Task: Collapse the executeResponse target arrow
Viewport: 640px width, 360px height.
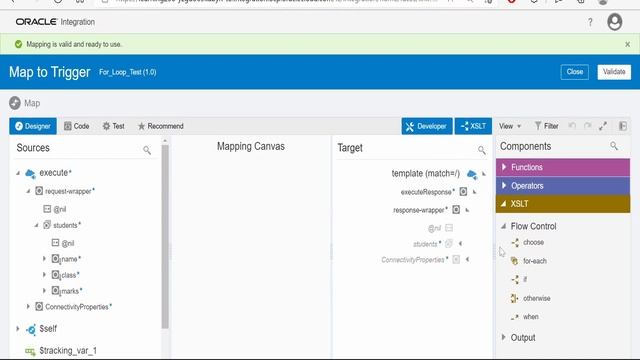Action: coord(475,191)
